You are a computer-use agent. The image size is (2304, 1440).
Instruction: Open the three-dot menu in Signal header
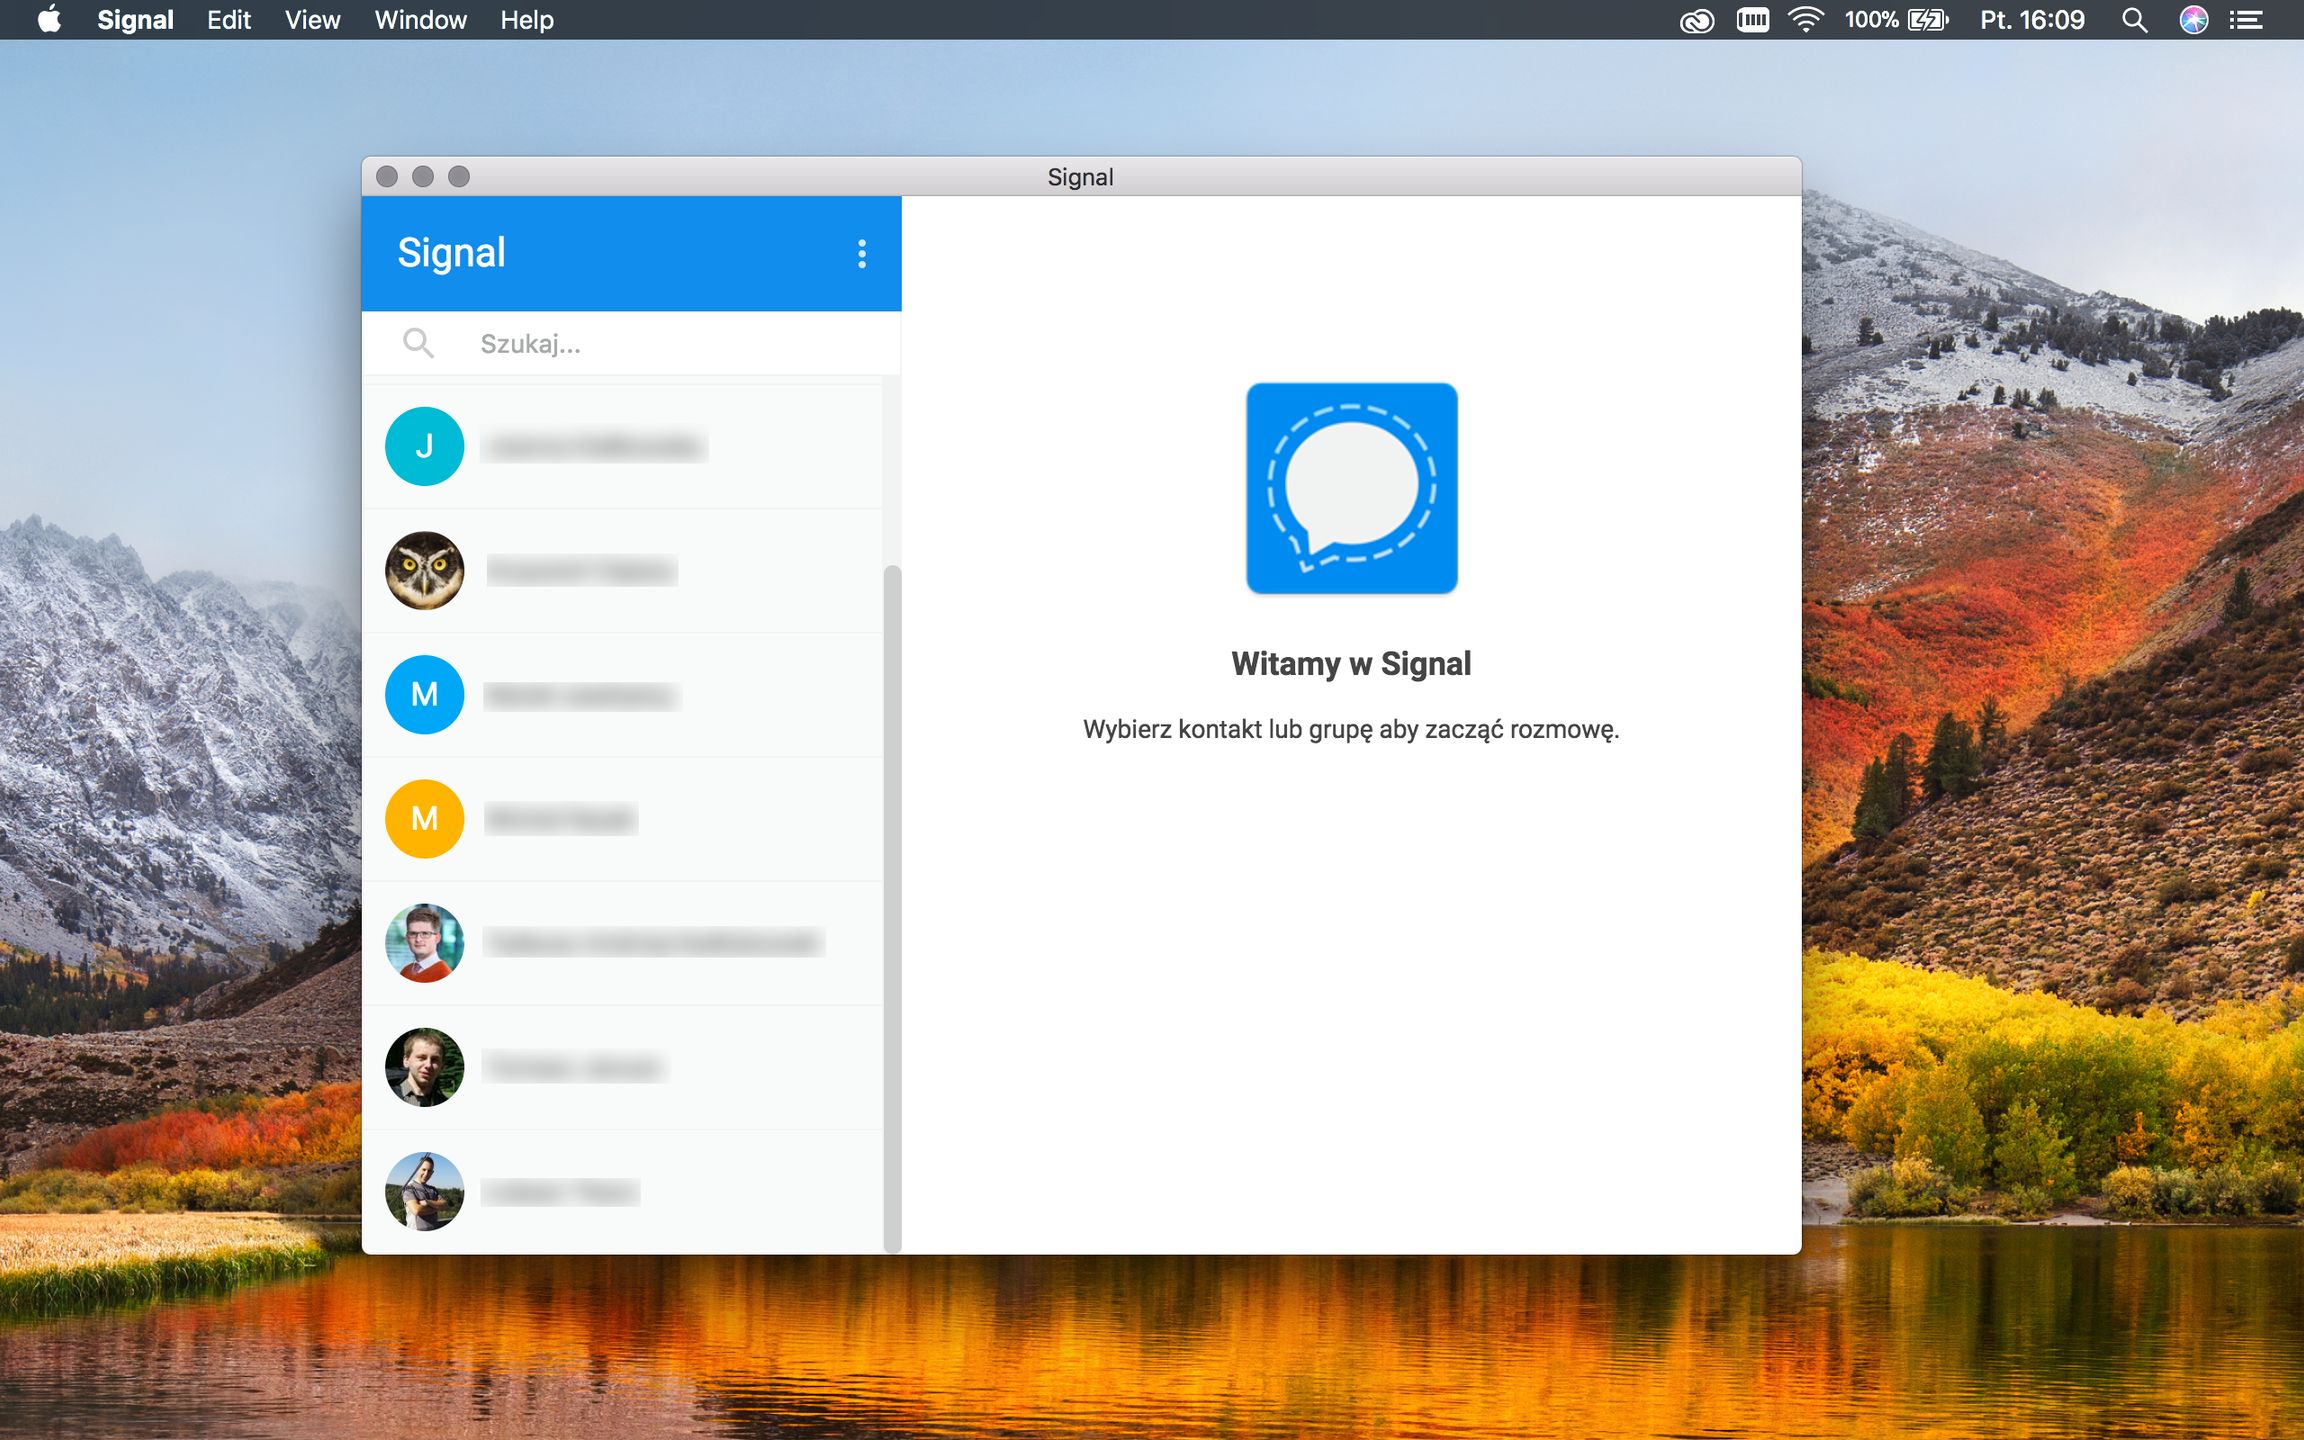[x=861, y=254]
